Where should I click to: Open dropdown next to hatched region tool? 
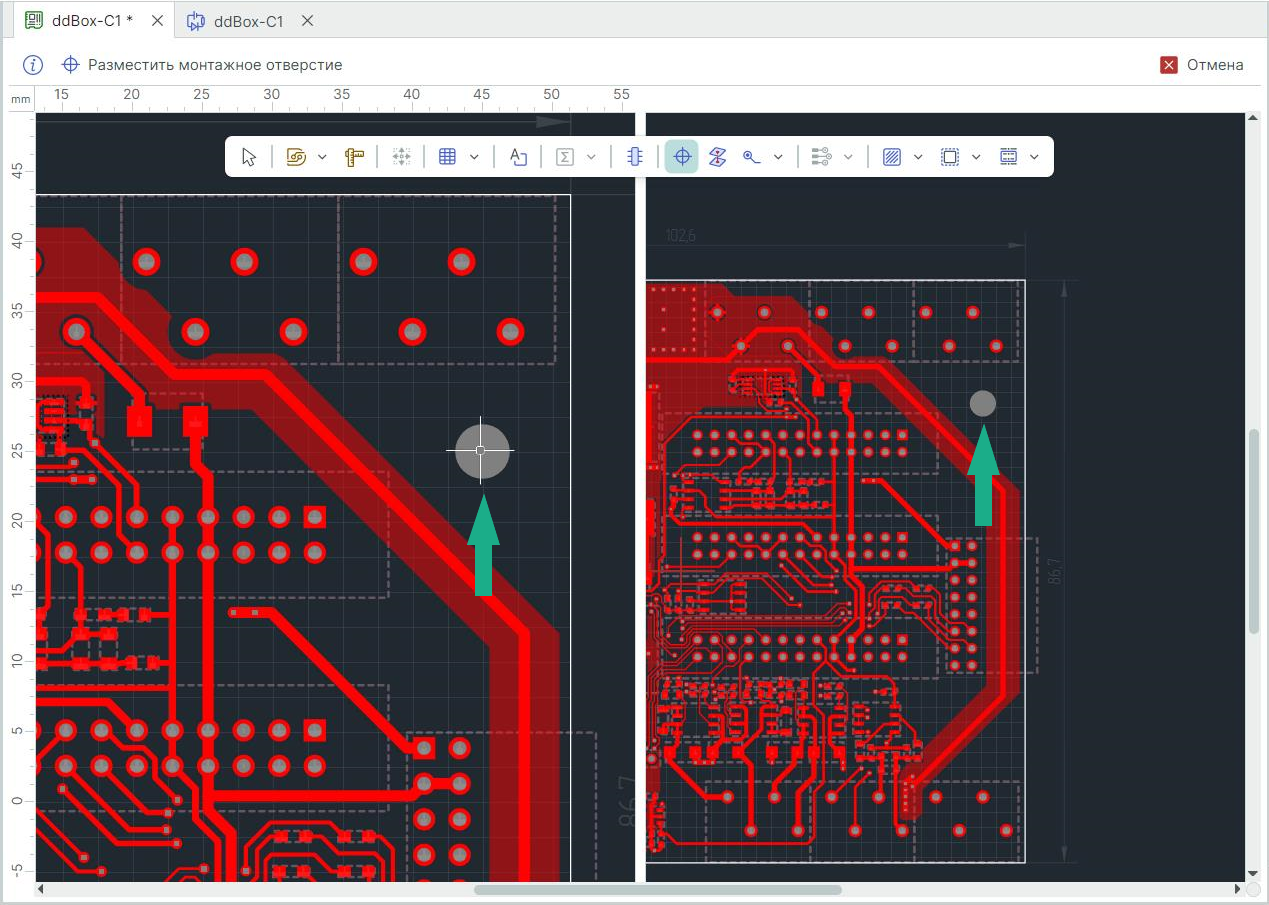pos(918,157)
